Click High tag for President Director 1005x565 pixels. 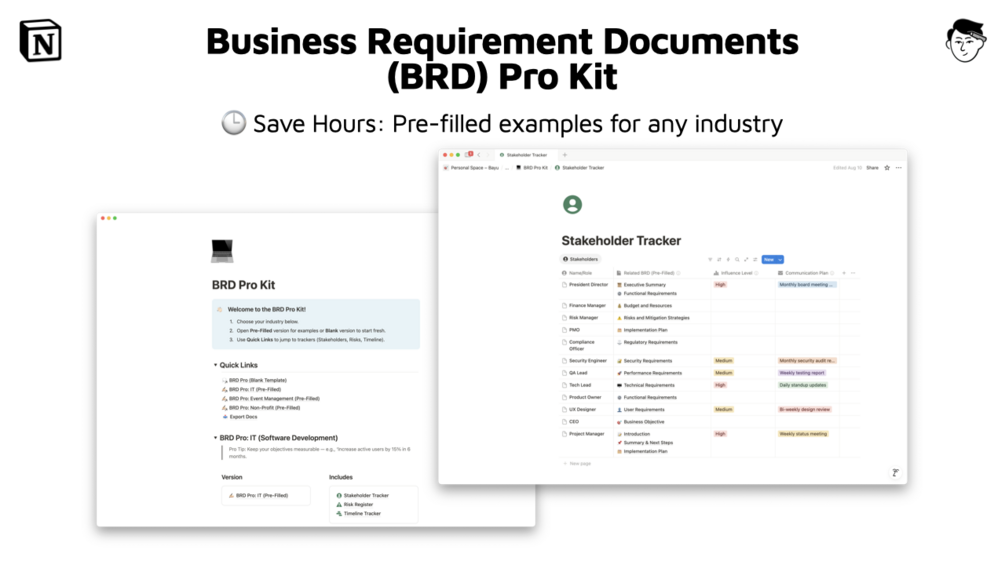[720, 284]
